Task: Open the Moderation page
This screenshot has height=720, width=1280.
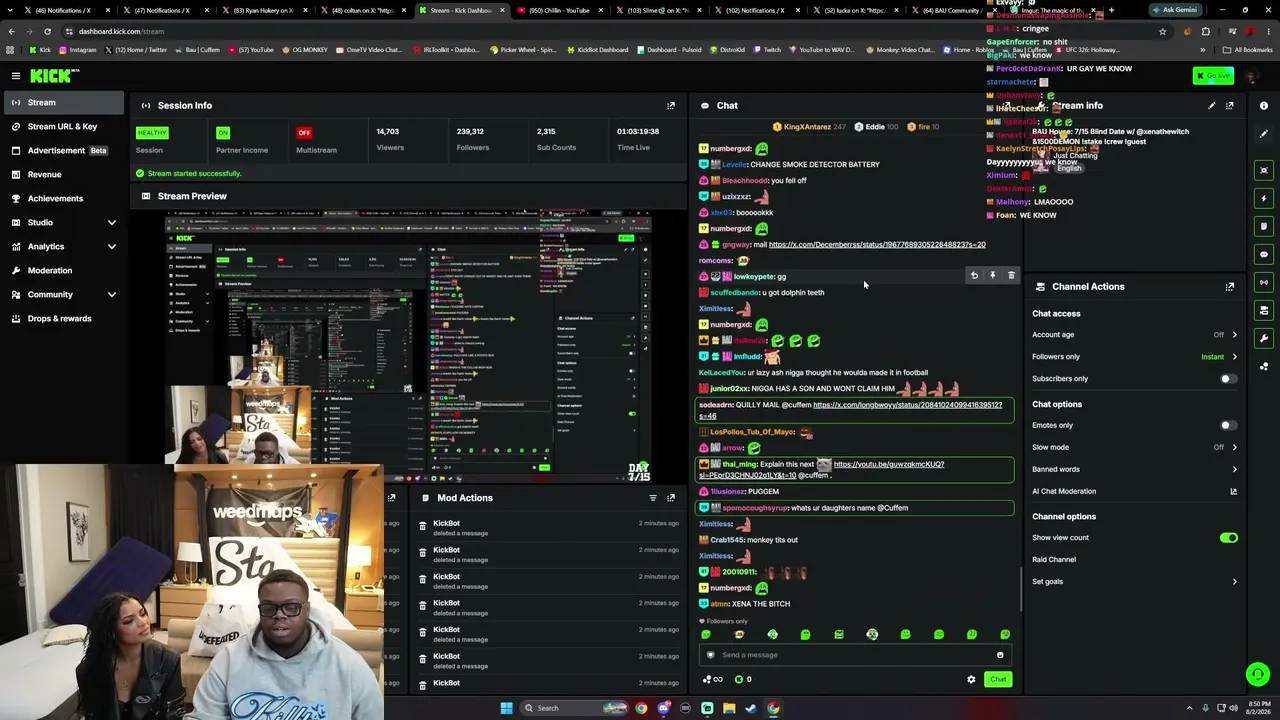Action: pyautogui.click(x=62, y=270)
